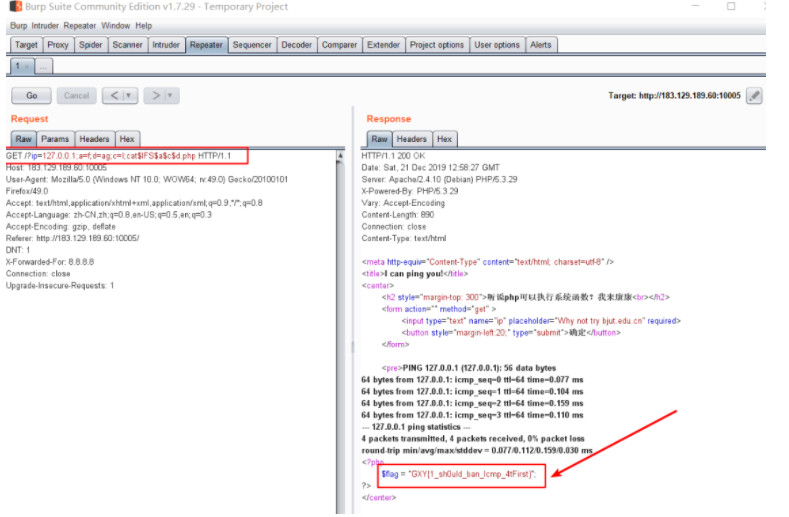Open the Help menu

pyautogui.click(x=143, y=26)
